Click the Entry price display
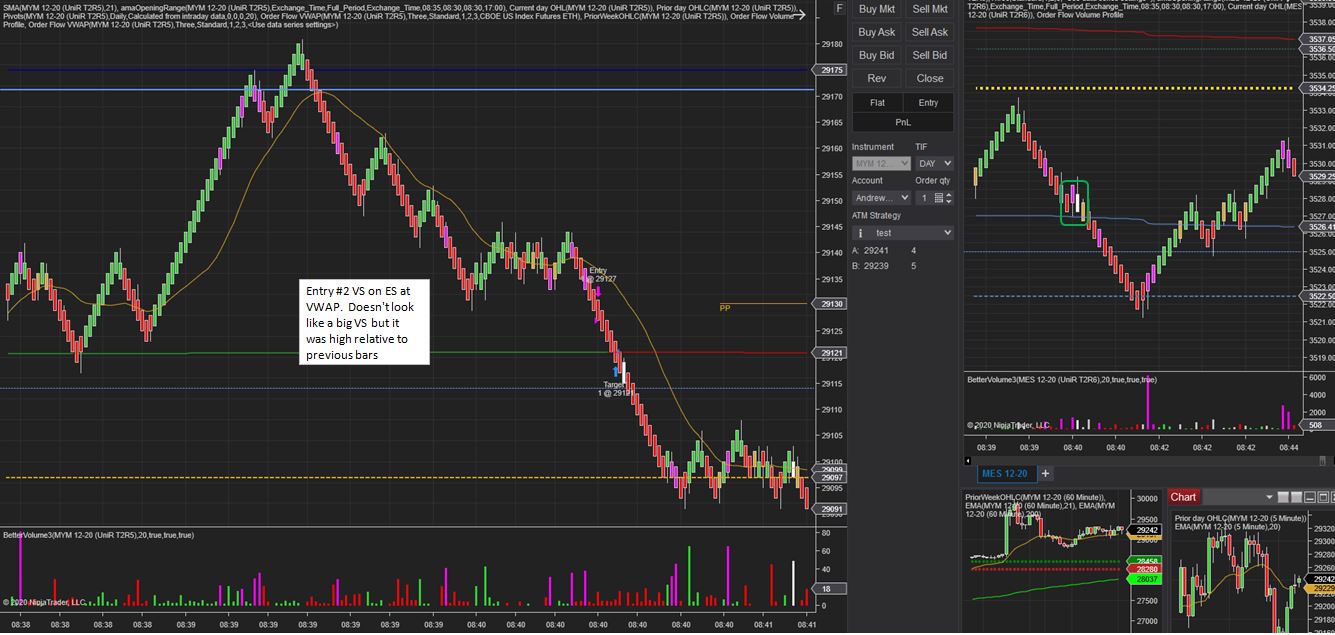 [928, 103]
